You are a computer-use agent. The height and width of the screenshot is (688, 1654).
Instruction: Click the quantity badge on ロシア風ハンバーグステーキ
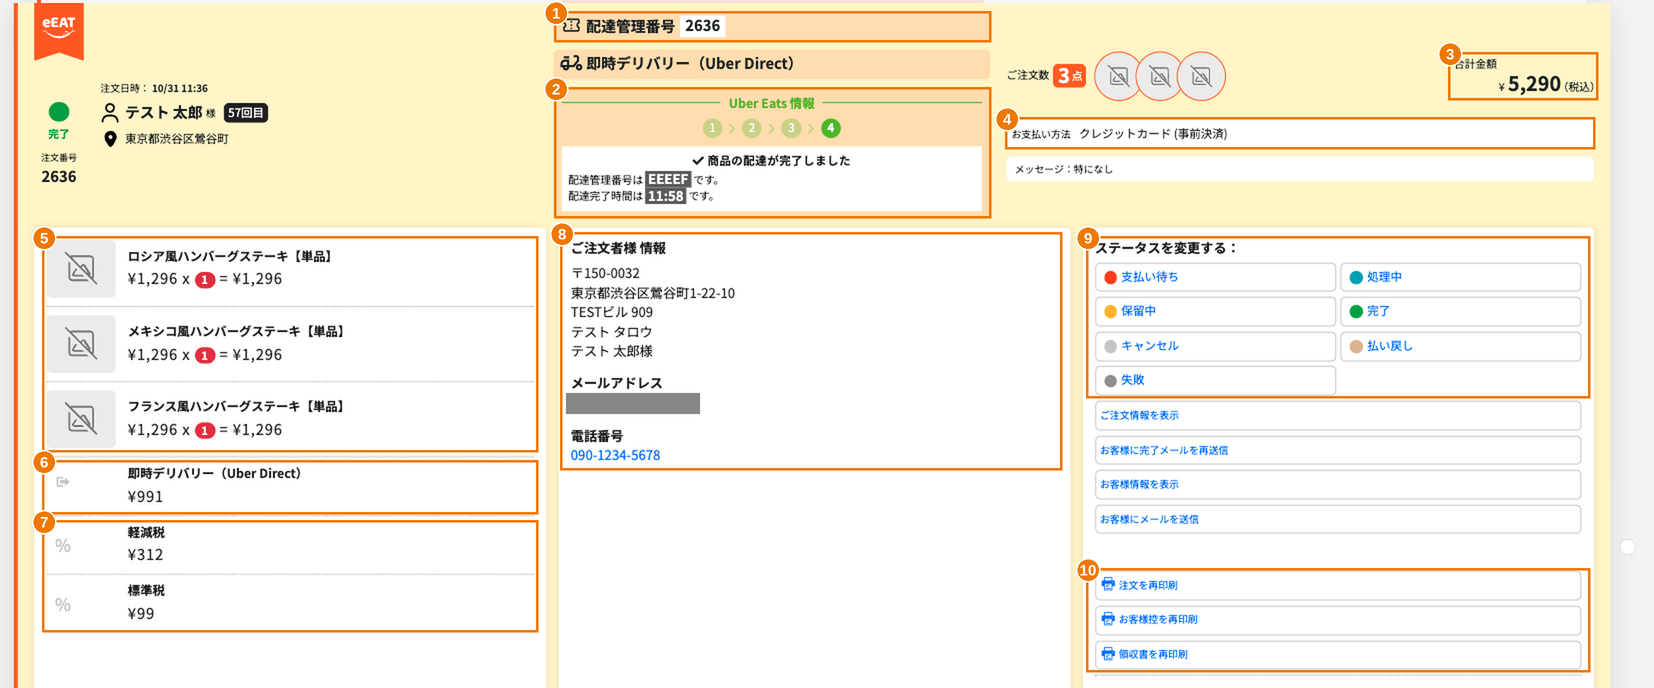click(x=205, y=280)
